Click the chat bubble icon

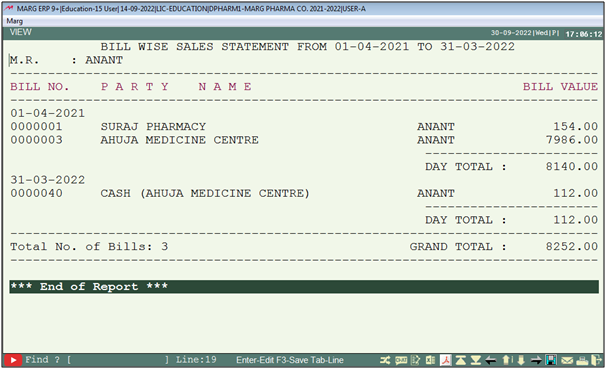pyautogui.click(x=401, y=360)
